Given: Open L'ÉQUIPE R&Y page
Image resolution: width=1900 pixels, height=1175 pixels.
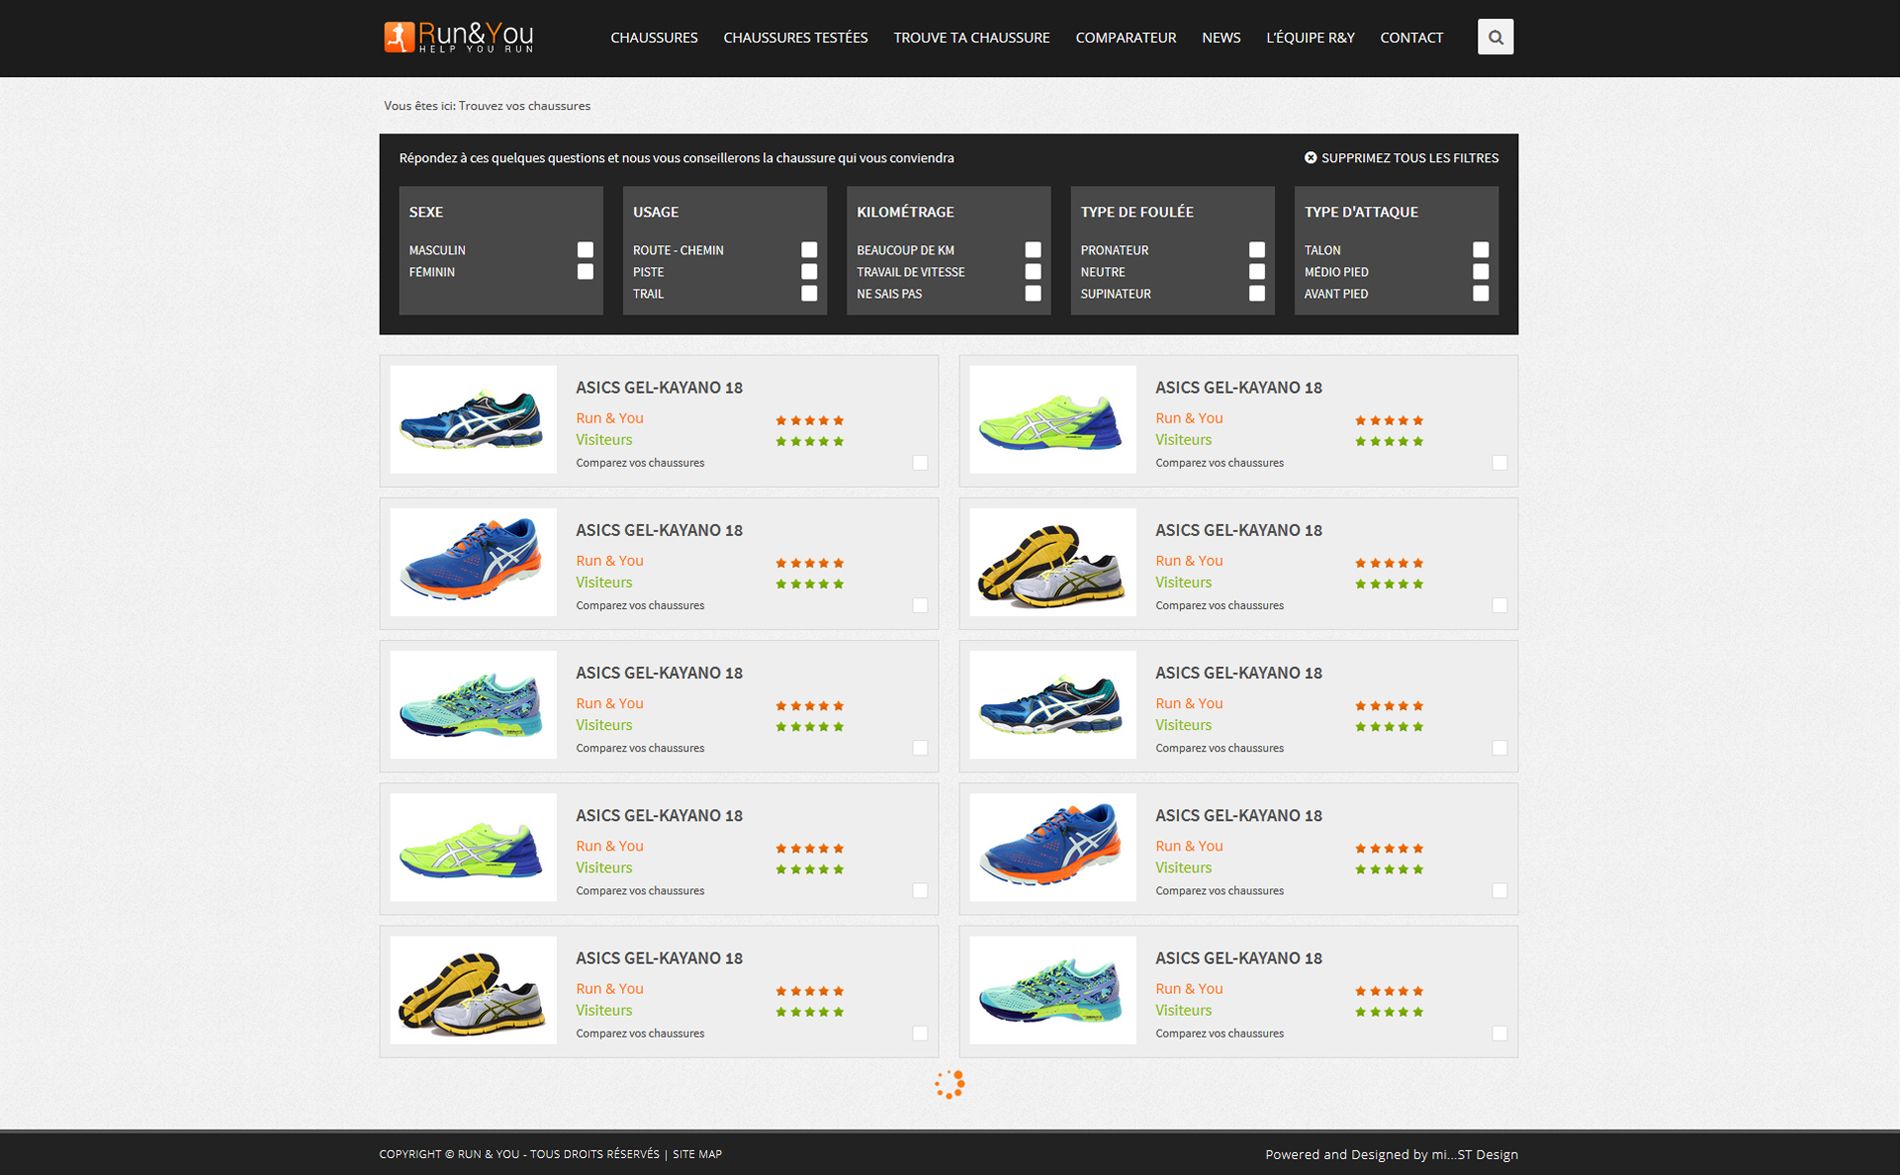Looking at the screenshot, I should (1310, 38).
